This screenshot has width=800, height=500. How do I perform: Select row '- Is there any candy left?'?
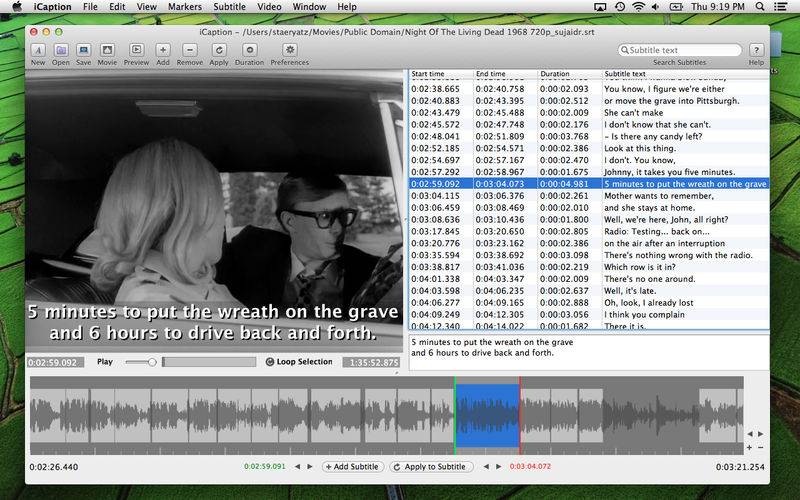(x=589, y=136)
